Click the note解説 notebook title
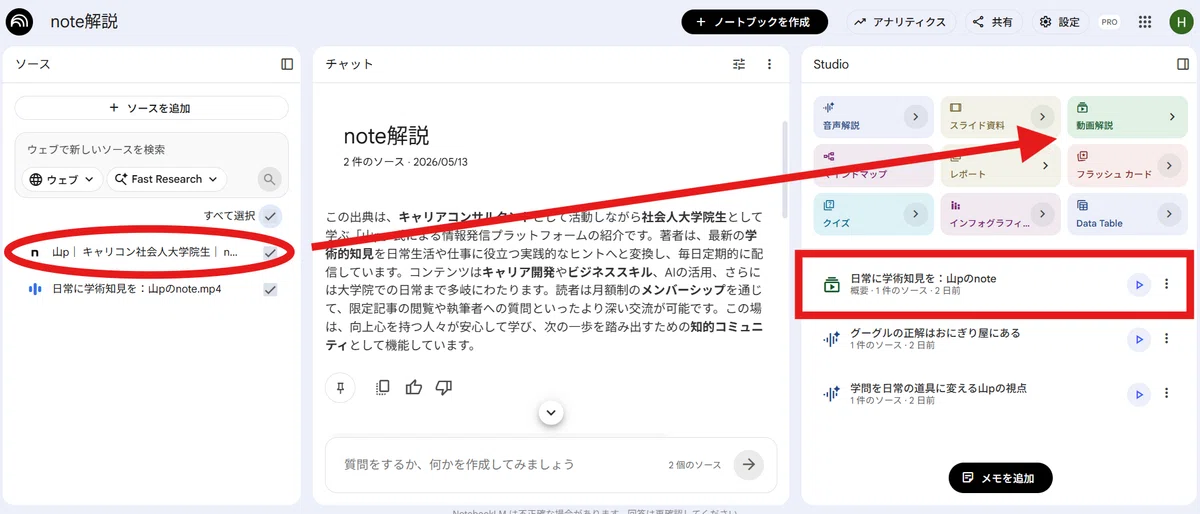 pyautogui.click(x=85, y=21)
